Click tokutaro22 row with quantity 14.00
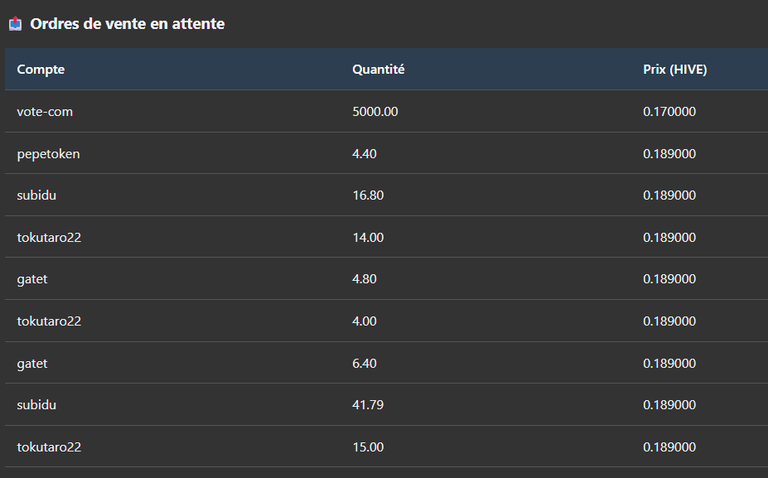This screenshot has height=478, width=768. (386, 237)
